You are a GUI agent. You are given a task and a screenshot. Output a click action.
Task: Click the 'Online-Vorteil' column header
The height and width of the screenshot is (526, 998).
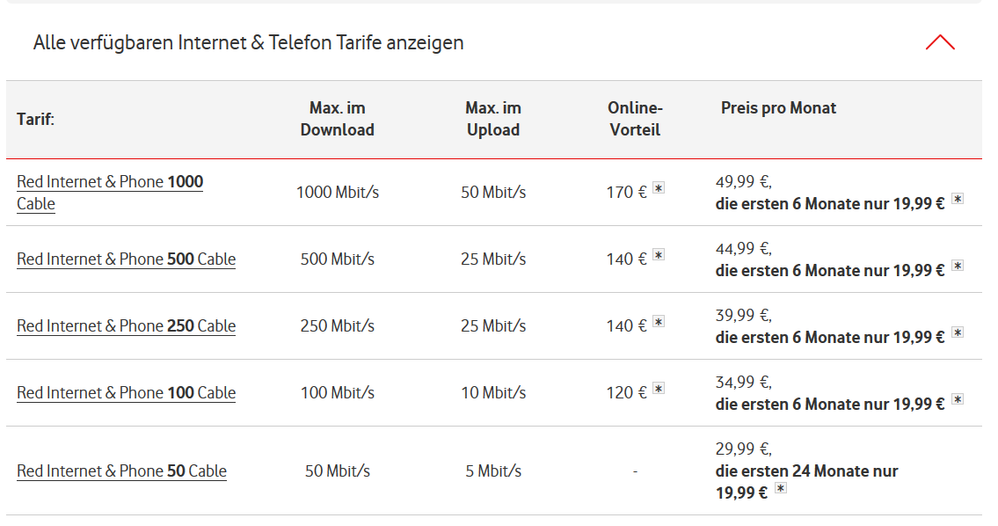point(635,119)
